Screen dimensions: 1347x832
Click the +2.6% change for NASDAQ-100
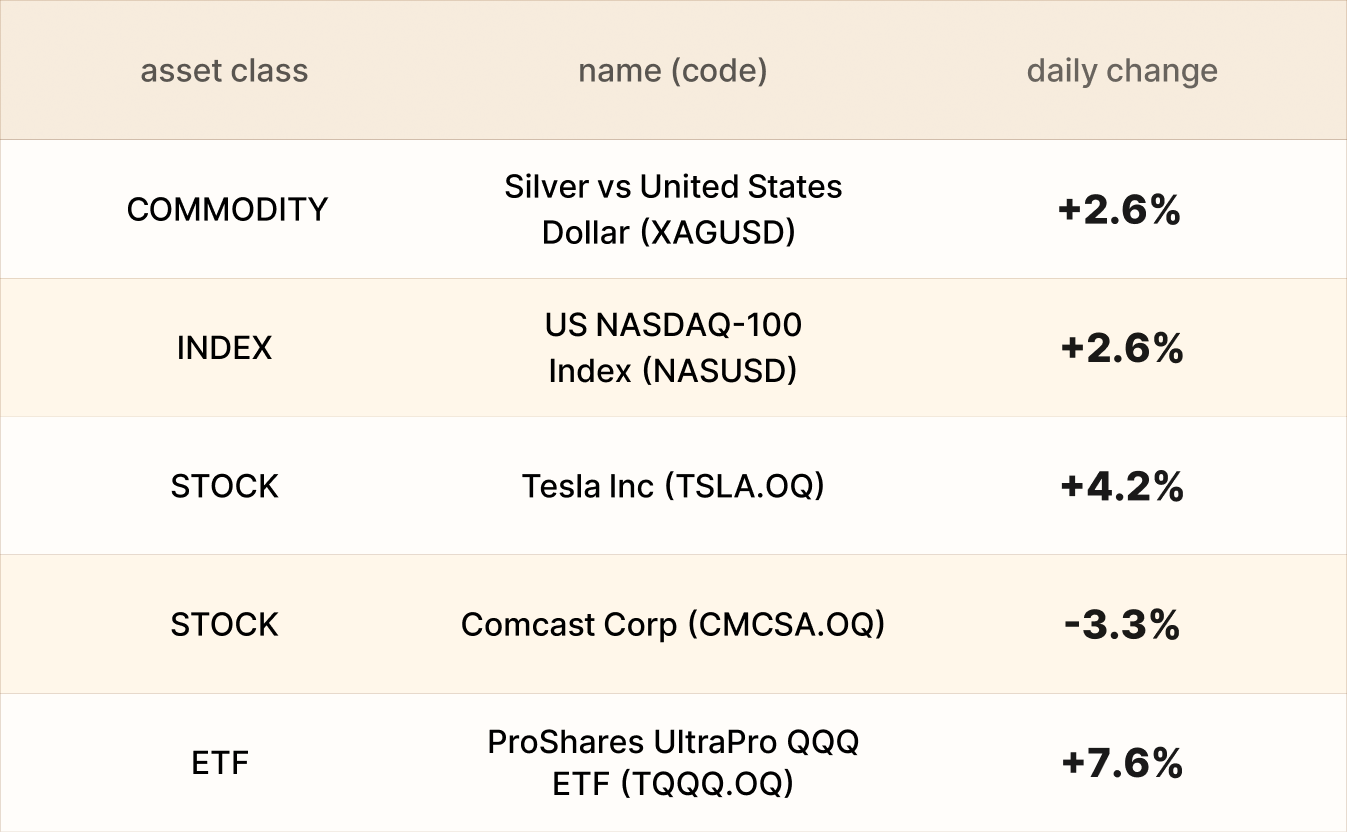pos(1122,348)
